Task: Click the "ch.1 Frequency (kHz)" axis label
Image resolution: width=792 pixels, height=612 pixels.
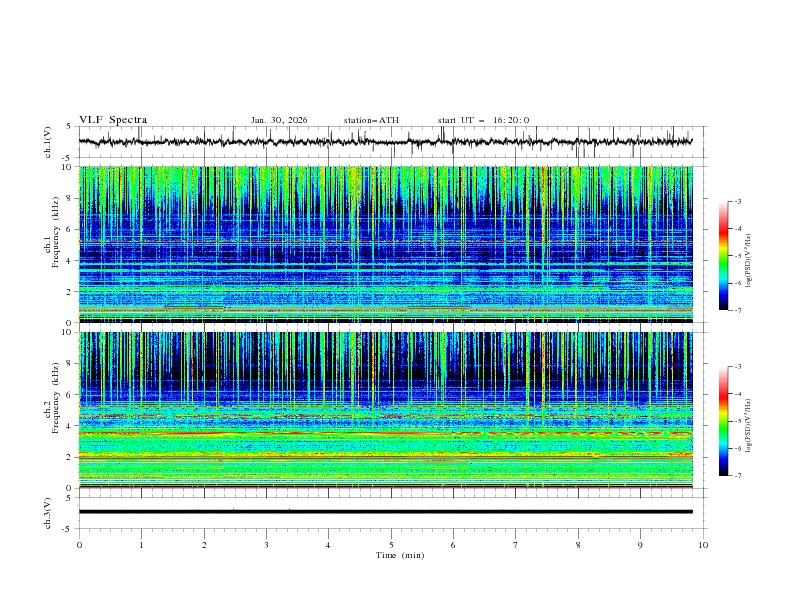Action: (x=52, y=232)
